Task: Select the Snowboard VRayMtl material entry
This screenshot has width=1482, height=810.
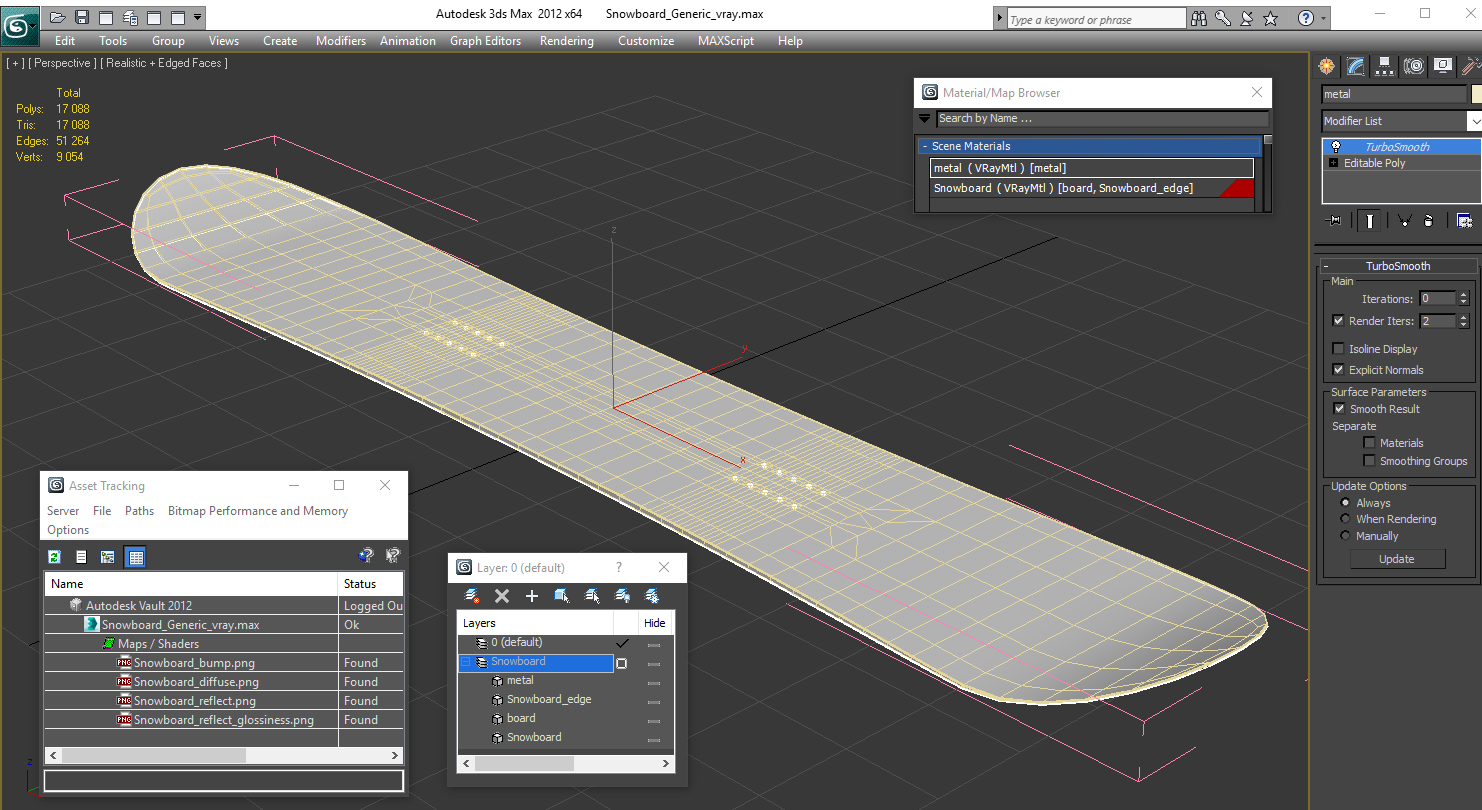Action: tap(1091, 188)
